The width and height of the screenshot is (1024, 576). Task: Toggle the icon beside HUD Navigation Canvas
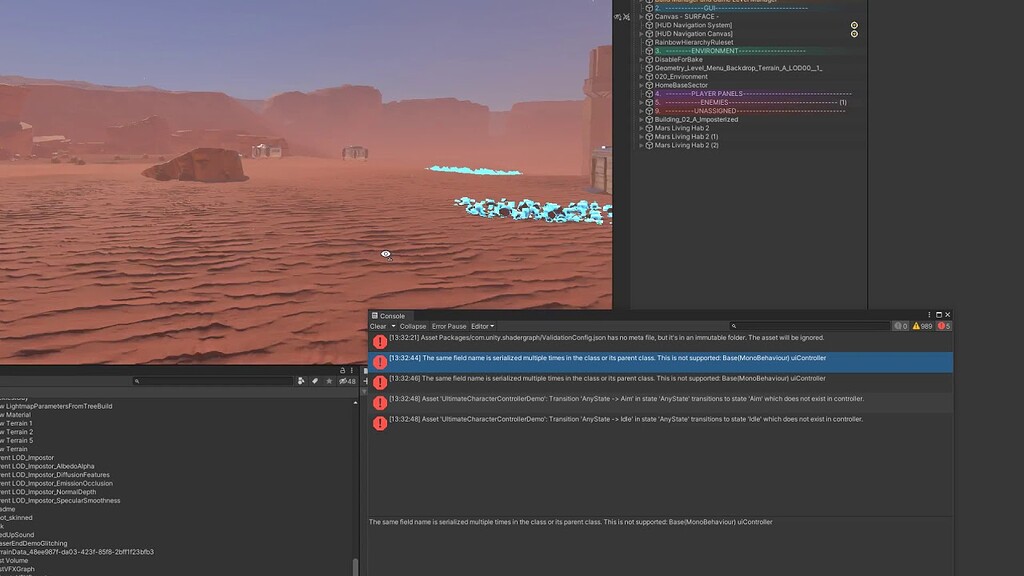pos(855,34)
